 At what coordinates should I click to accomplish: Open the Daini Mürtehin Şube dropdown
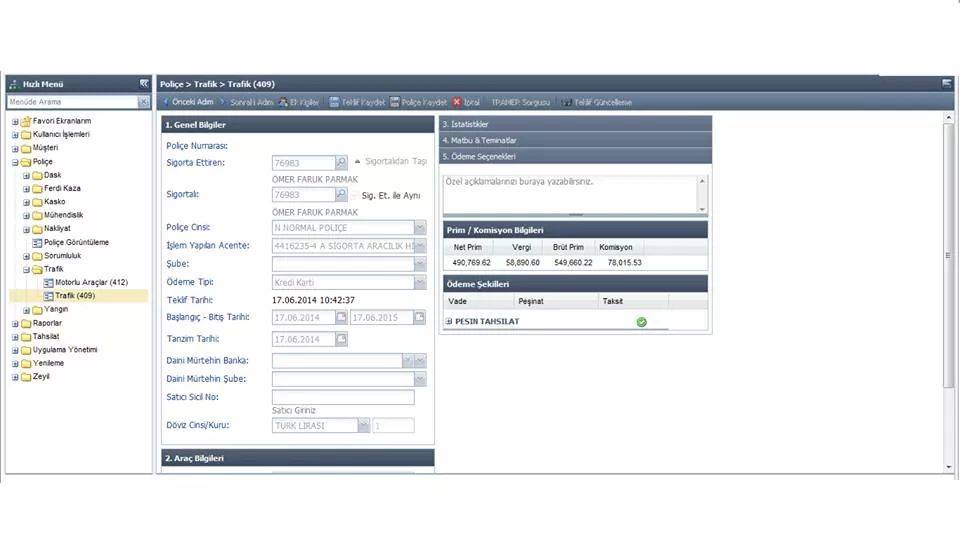click(x=420, y=379)
